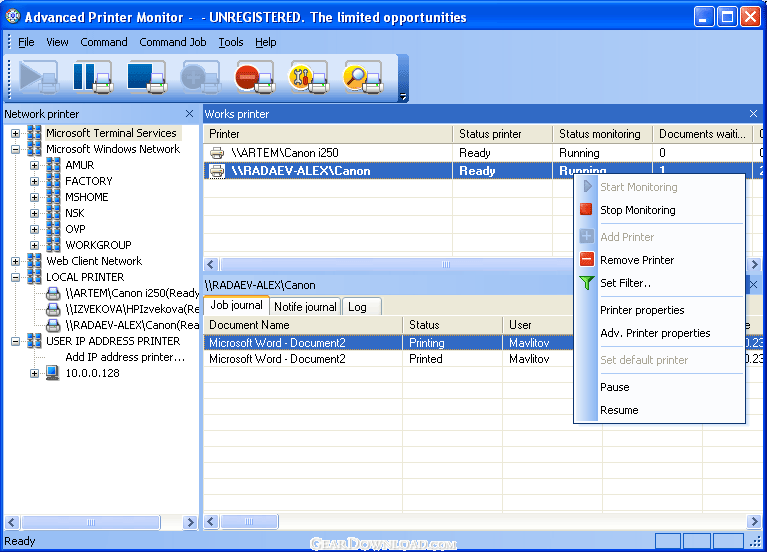Viewport: 767px width, 552px height.
Task: Expand the AMUR workgroup node
Action: click(34, 165)
